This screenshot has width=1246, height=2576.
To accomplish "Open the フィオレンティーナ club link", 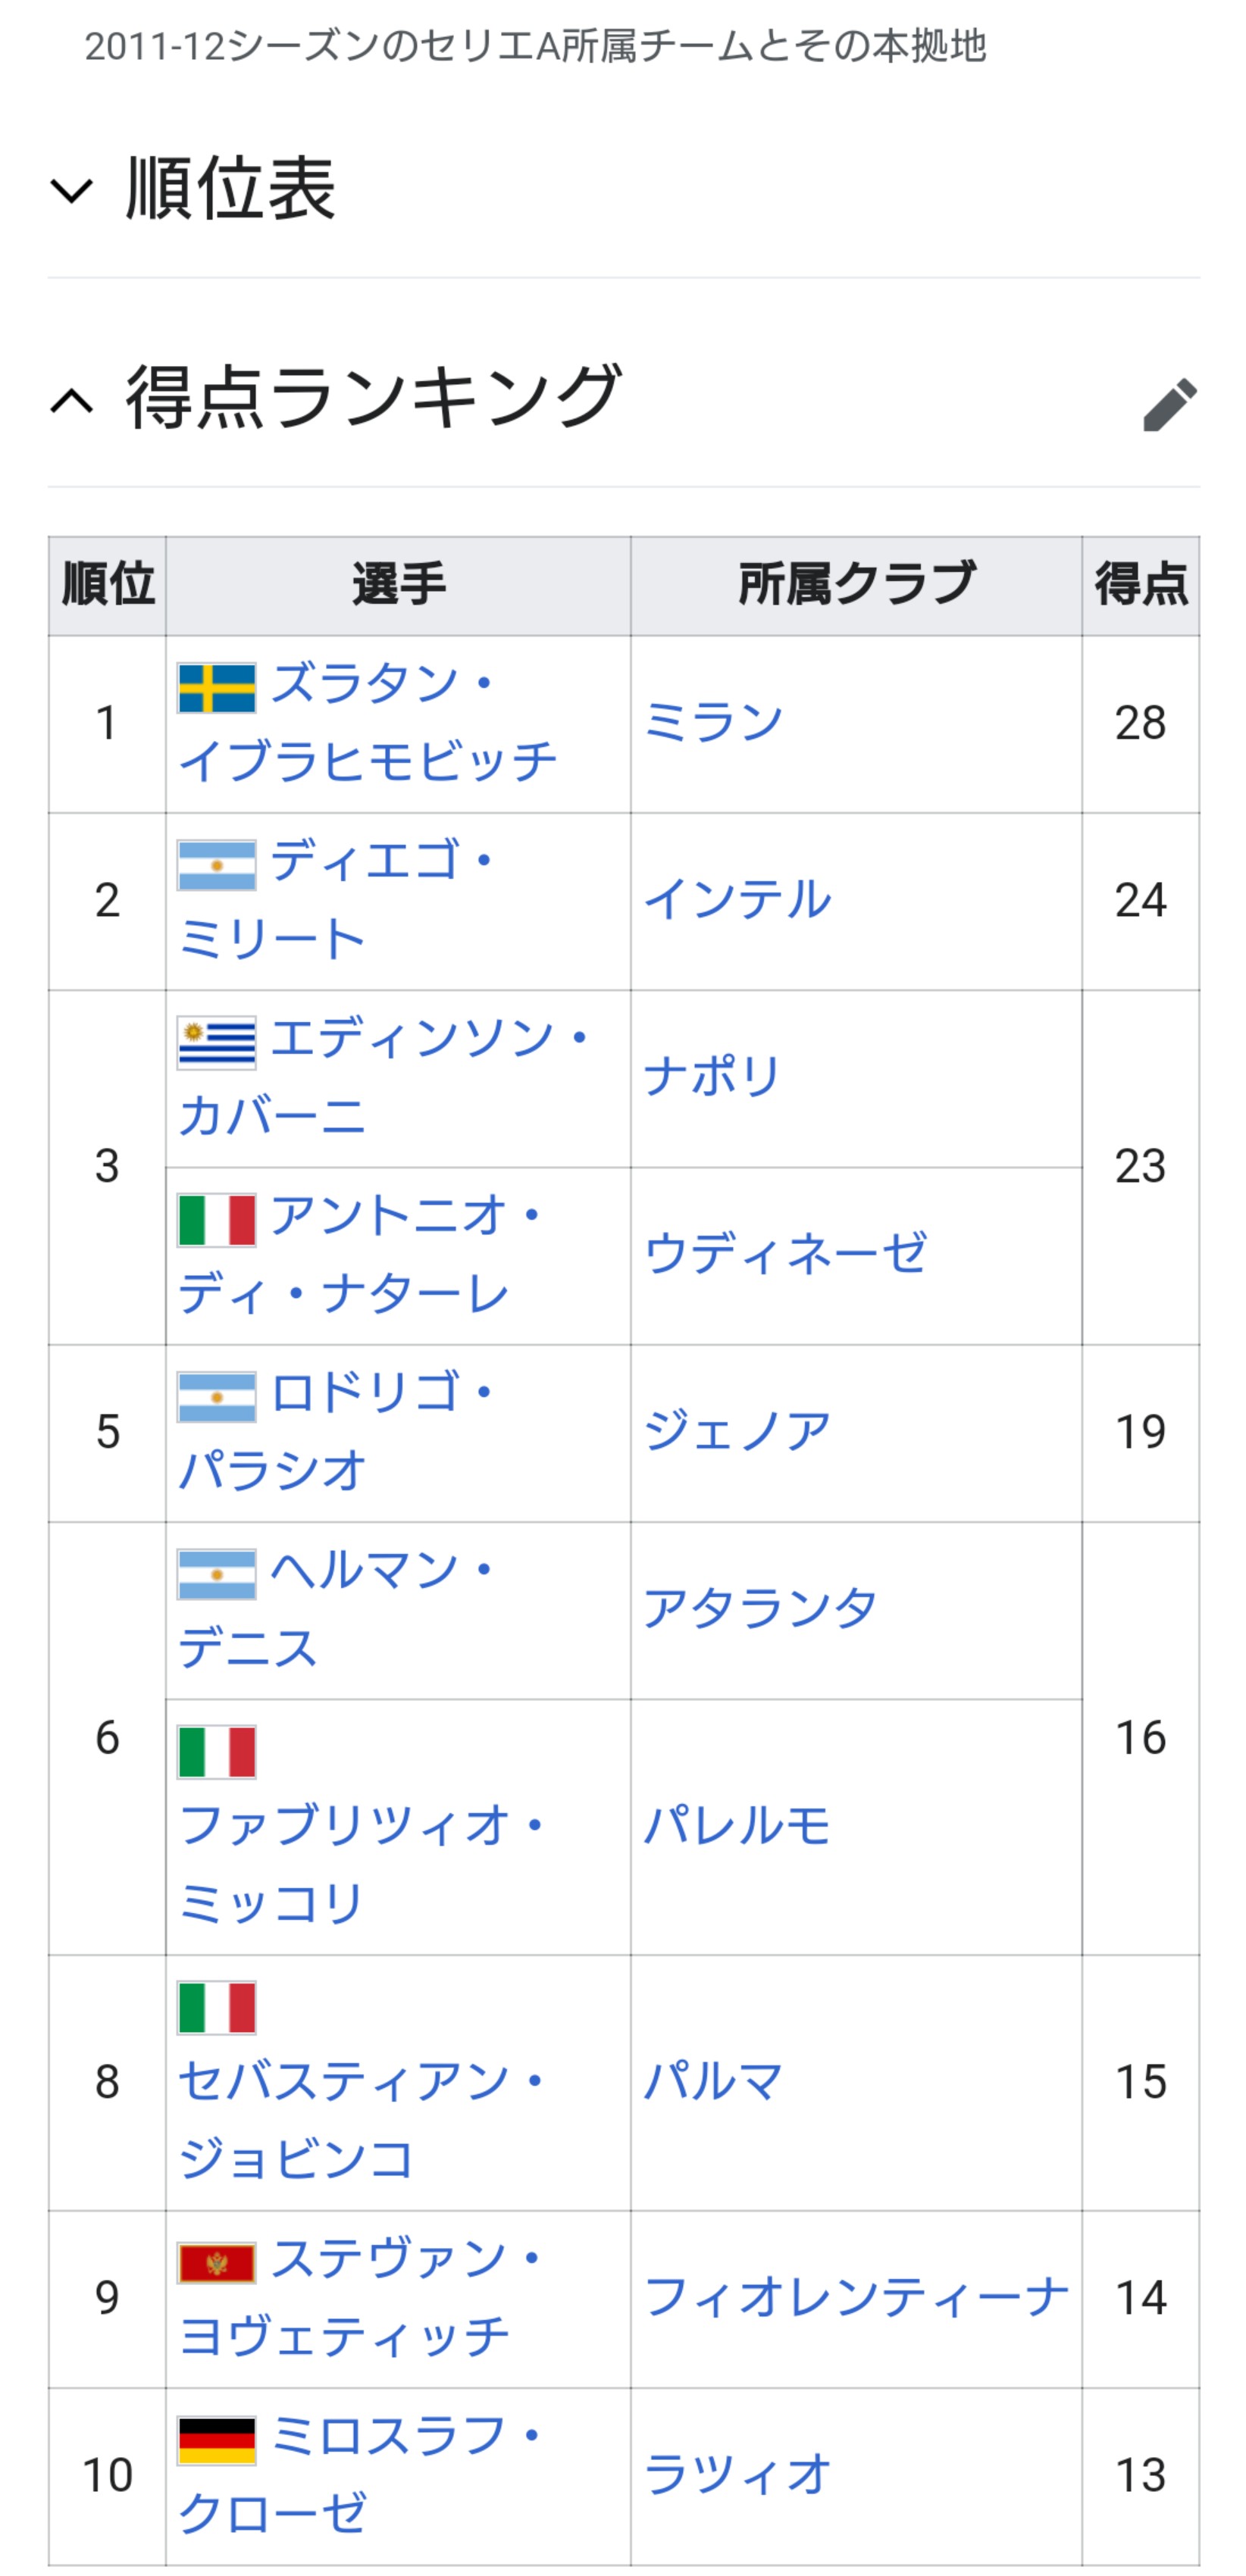I will tap(856, 2298).
